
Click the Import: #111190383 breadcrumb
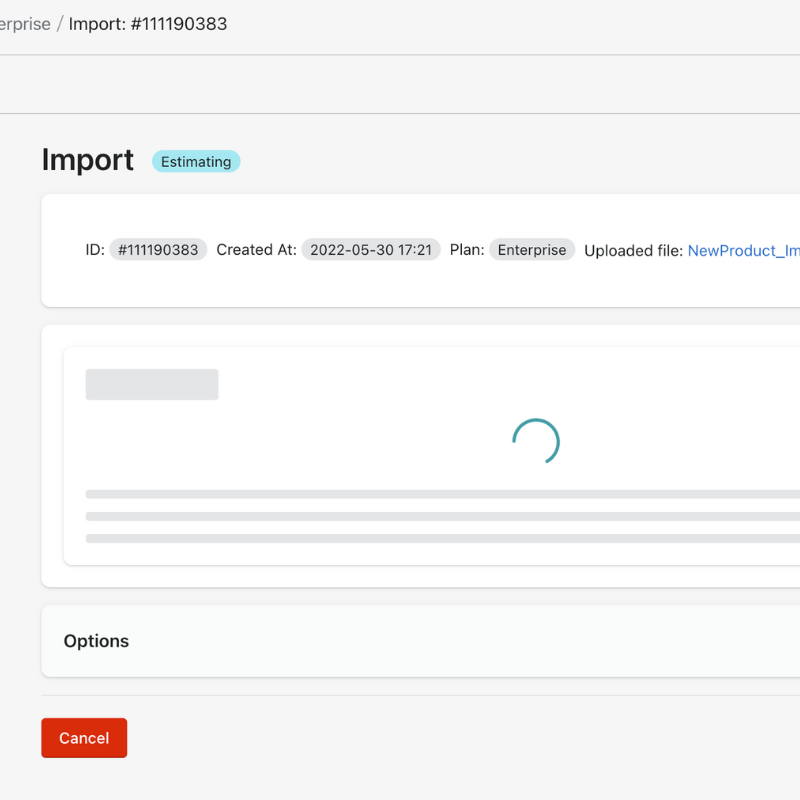click(x=148, y=24)
